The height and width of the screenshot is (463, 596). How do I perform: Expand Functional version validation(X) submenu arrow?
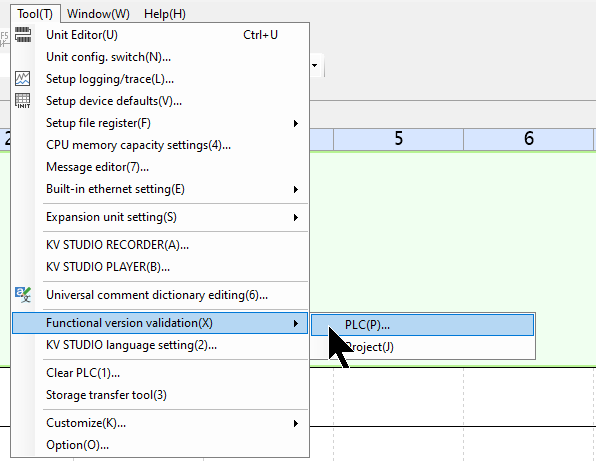(x=296, y=323)
